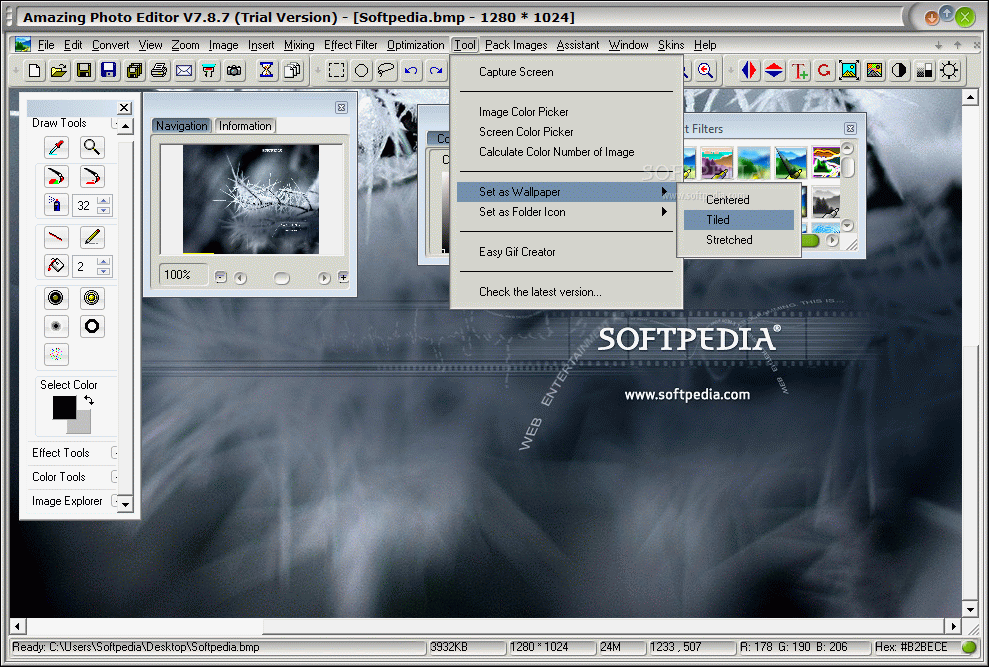989x667 pixels.
Task: Switch to the Navigation tab
Action: (x=182, y=126)
